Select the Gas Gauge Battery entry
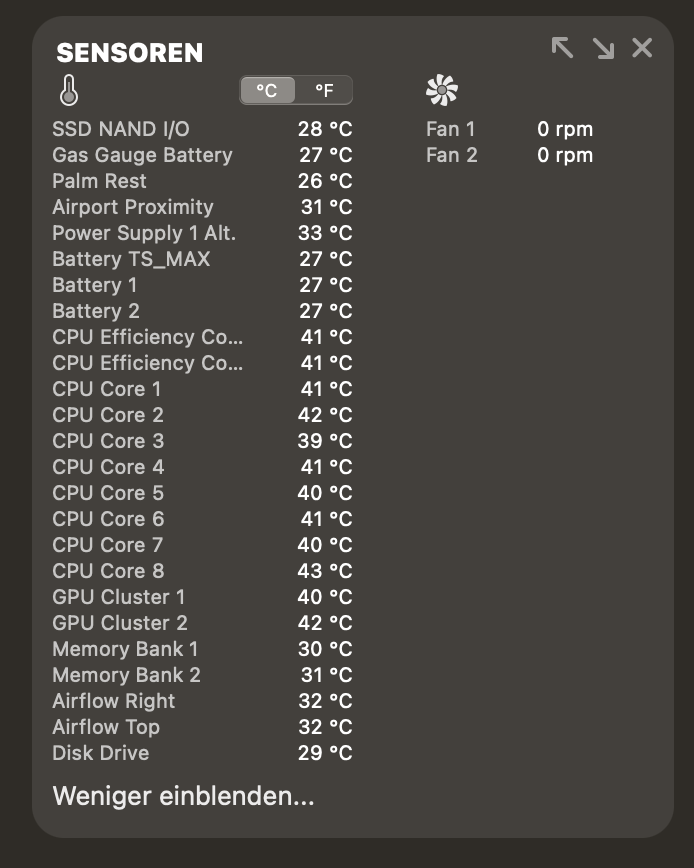The image size is (694, 868). click(x=202, y=155)
